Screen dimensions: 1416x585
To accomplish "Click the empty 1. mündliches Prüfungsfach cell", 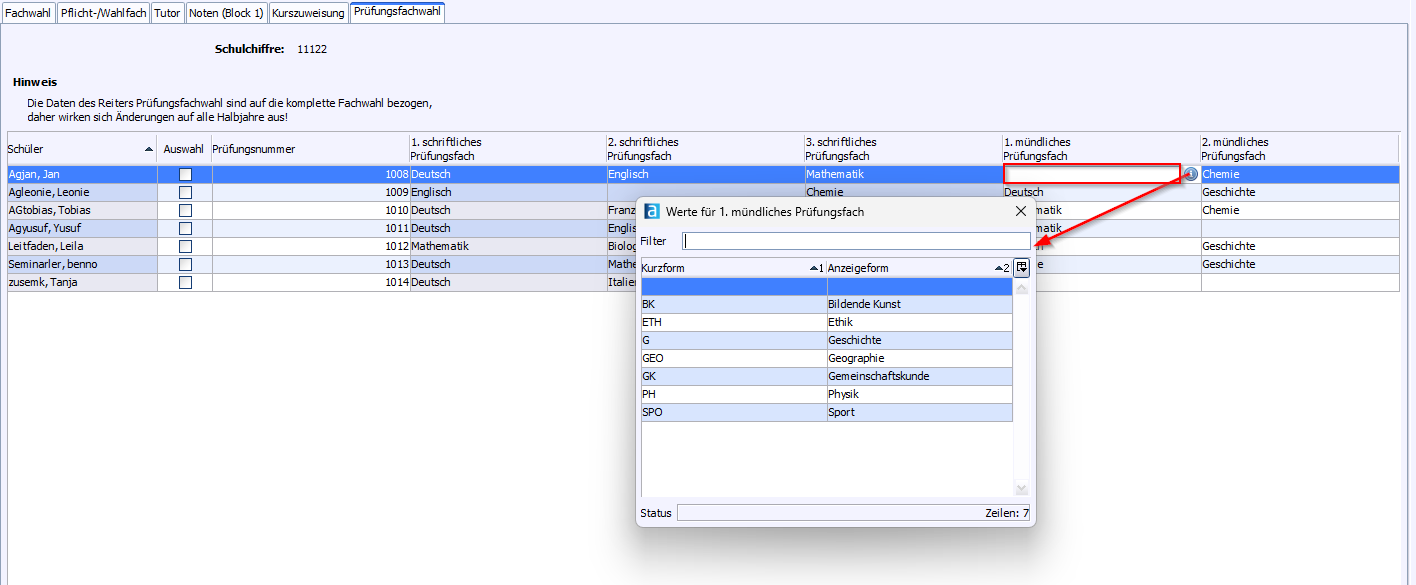I will (x=1092, y=174).
